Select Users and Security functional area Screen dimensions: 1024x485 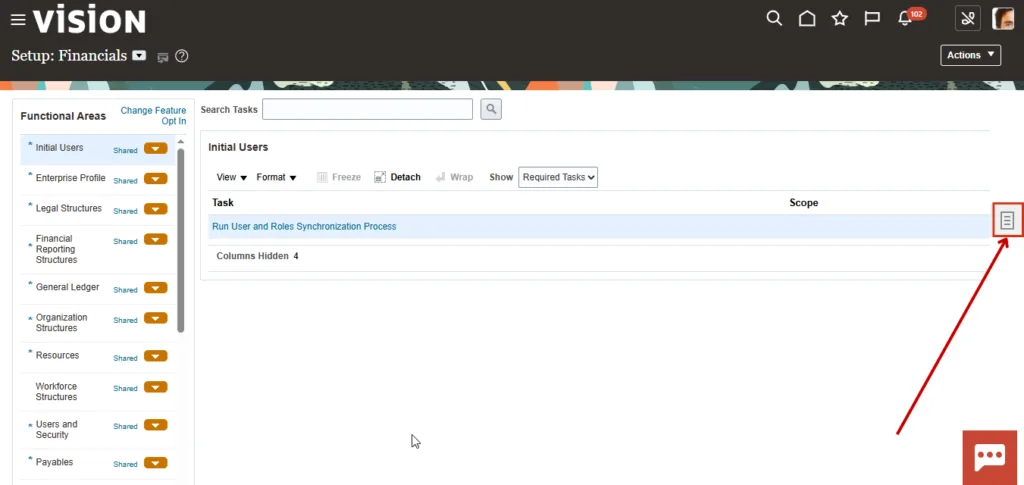(56, 430)
